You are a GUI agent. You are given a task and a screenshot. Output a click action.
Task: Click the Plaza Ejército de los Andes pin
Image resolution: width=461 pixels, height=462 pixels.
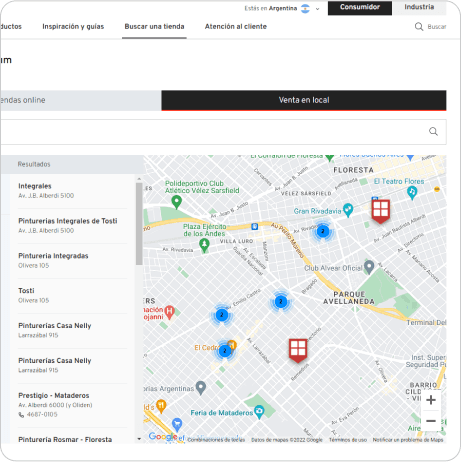pos(204,245)
